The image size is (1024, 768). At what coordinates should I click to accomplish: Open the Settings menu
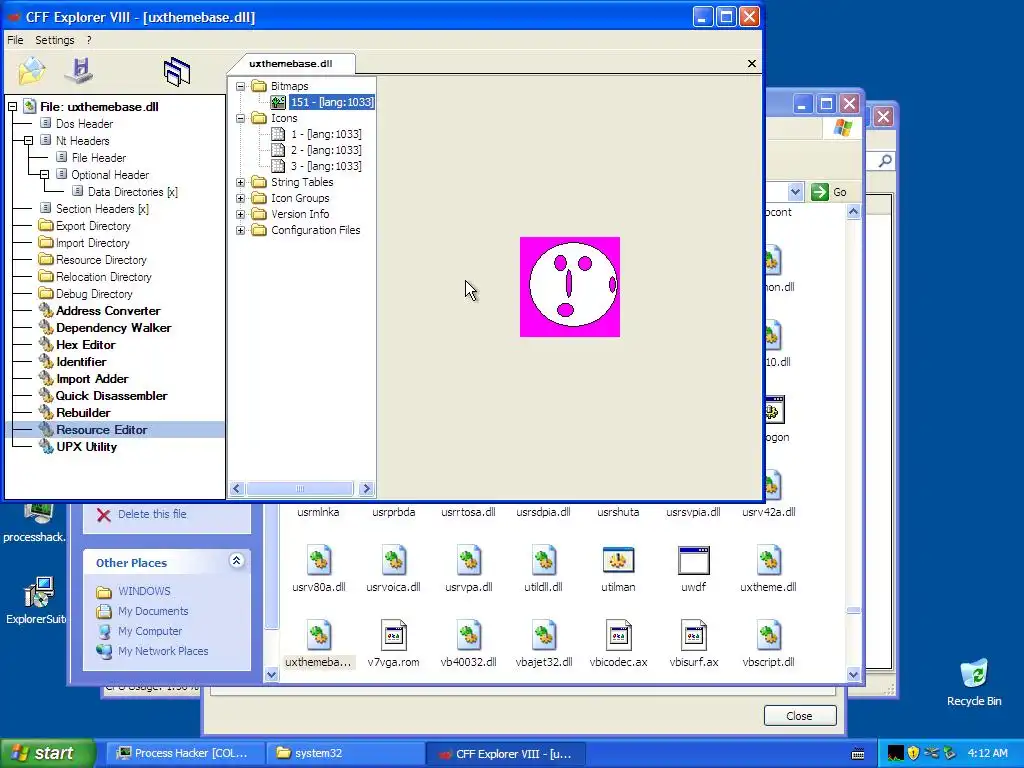[55, 40]
